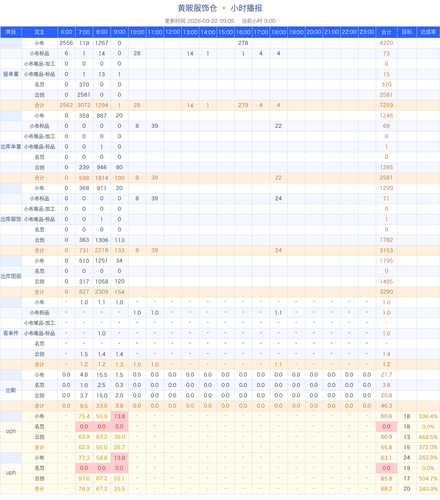
Task: Select the orange cell 2309
Action: tap(102, 292)
